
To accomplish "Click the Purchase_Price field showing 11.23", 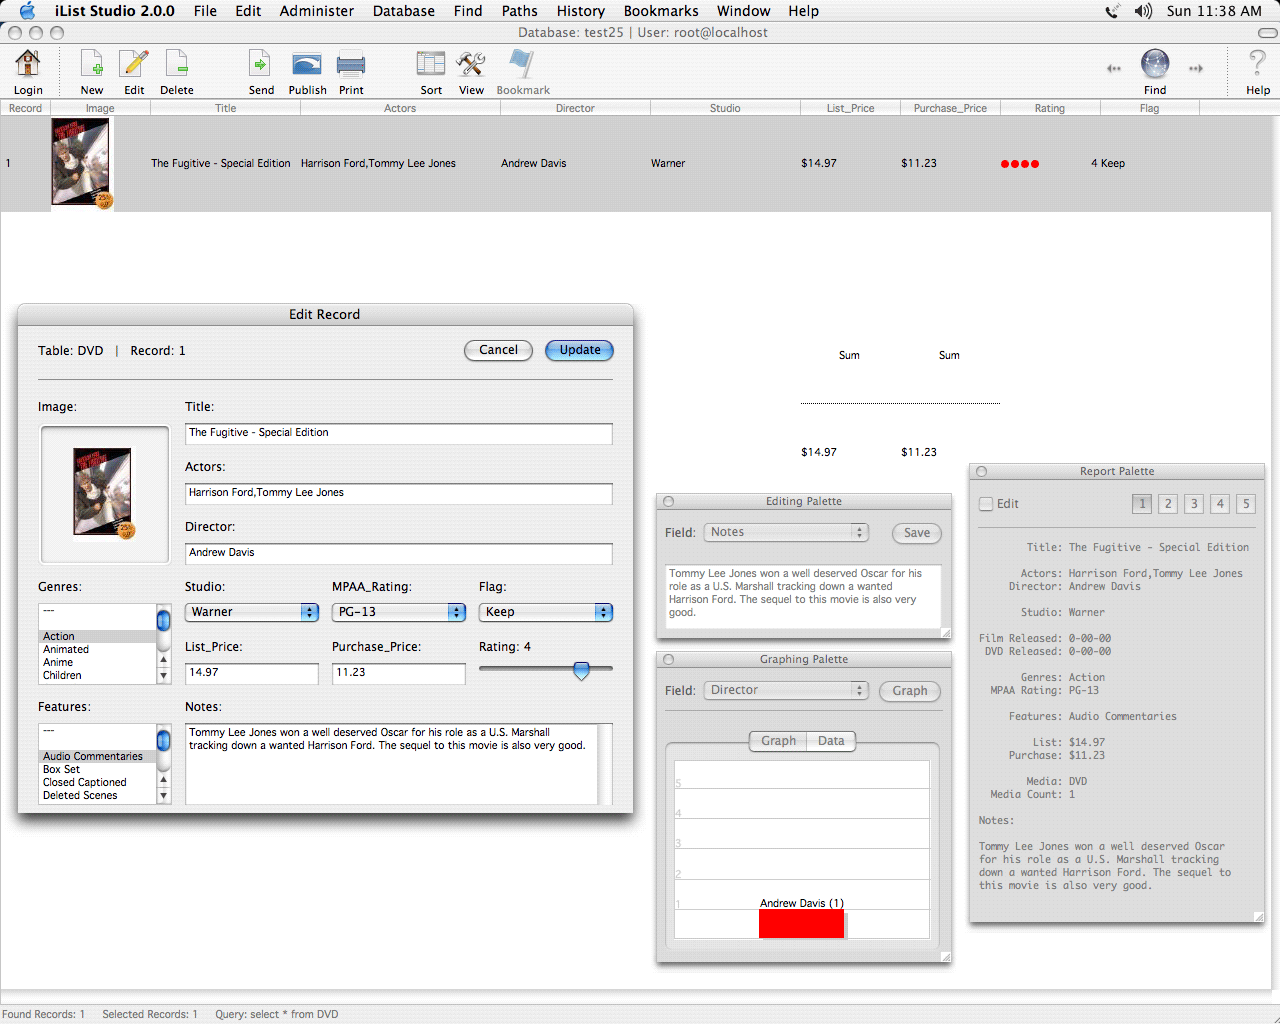I will [399, 673].
